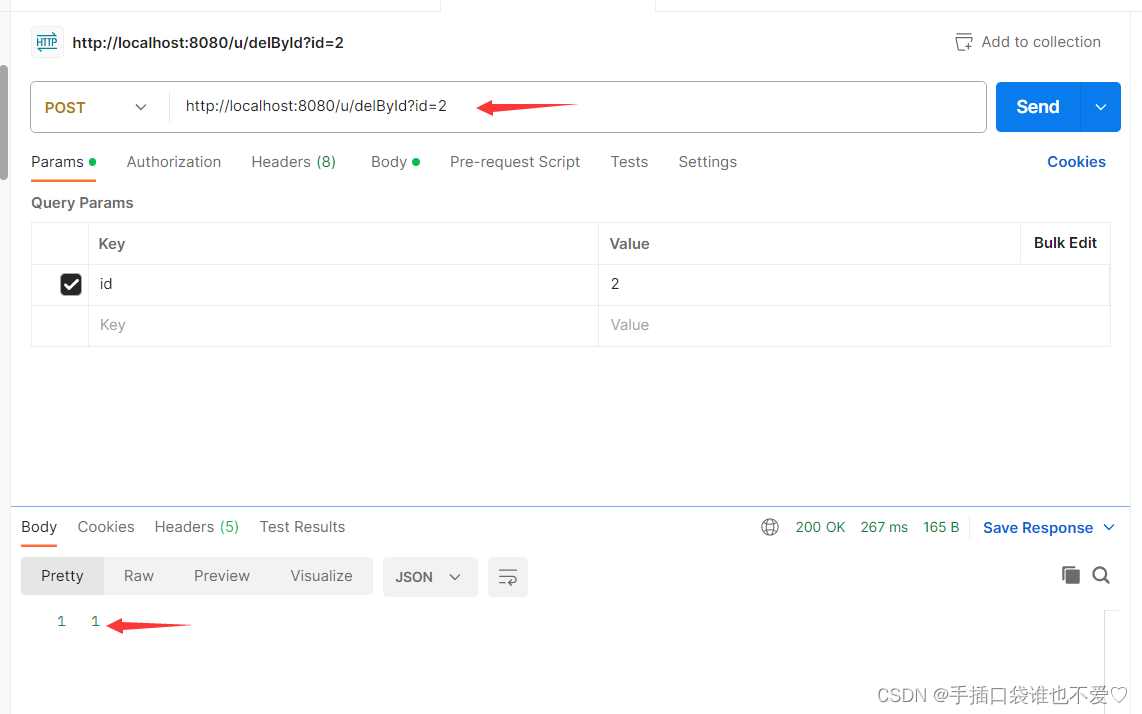Select the Params tab
Screen dimensions: 1142x714
(63, 162)
